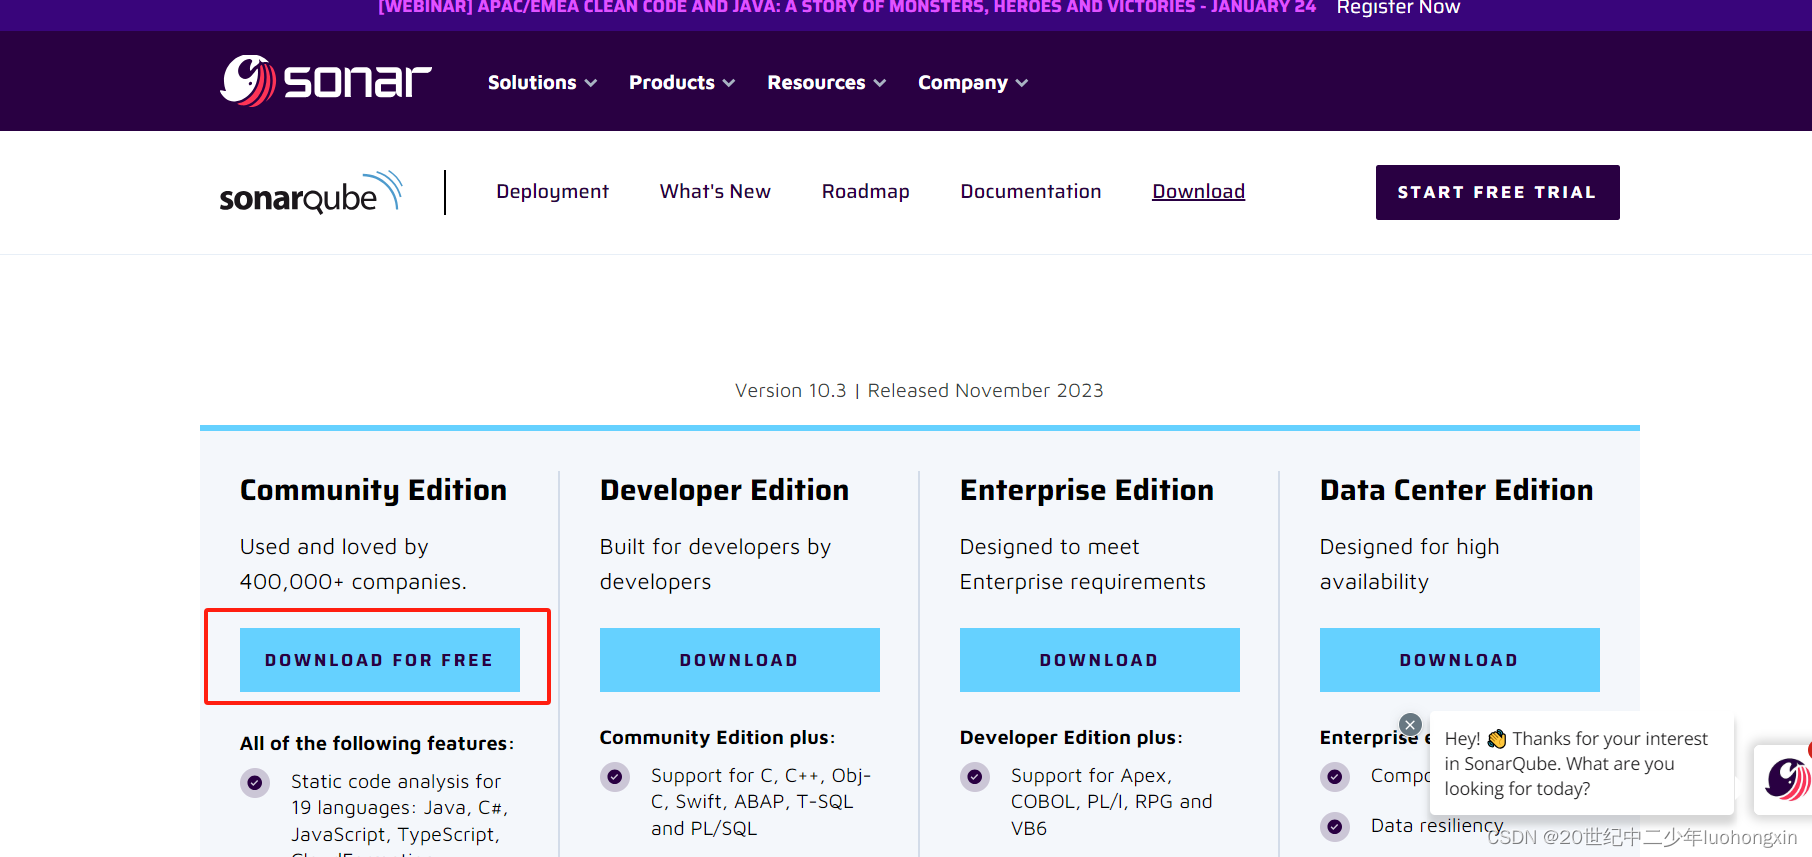Click the SonarQube logo
This screenshot has width=1812, height=857.
click(x=311, y=192)
